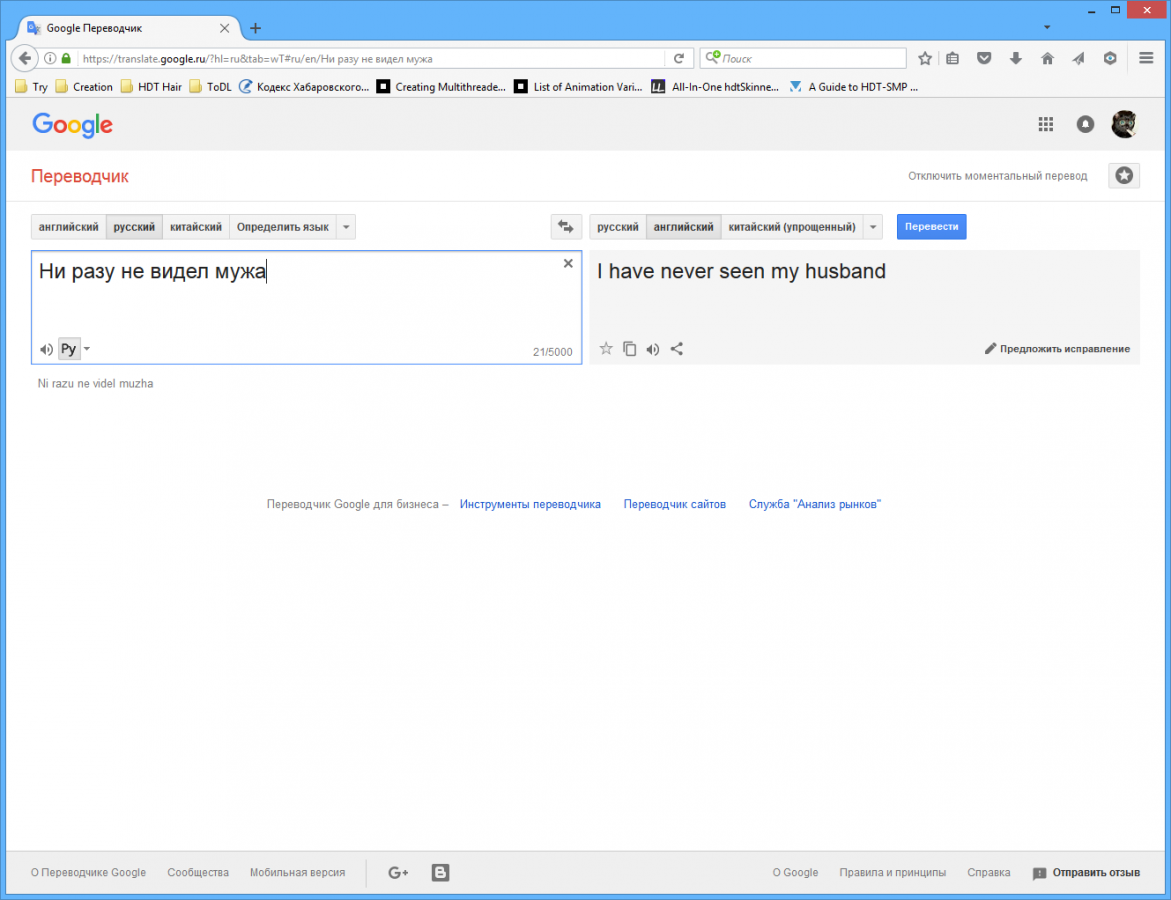Save translation with star icon
Image resolution: width=1171 pixels, height=900 pixels.
coord(606,348)
